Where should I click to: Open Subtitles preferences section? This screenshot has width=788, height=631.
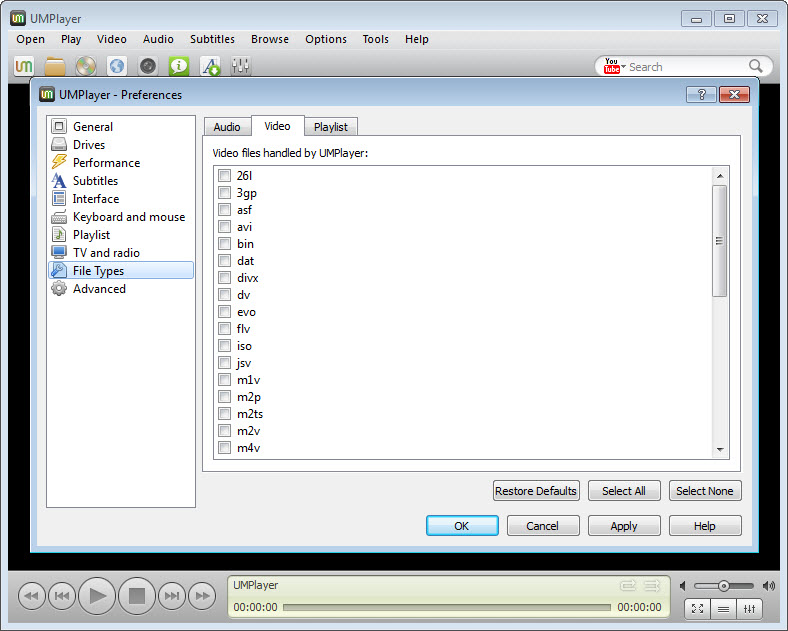[121, 181]
